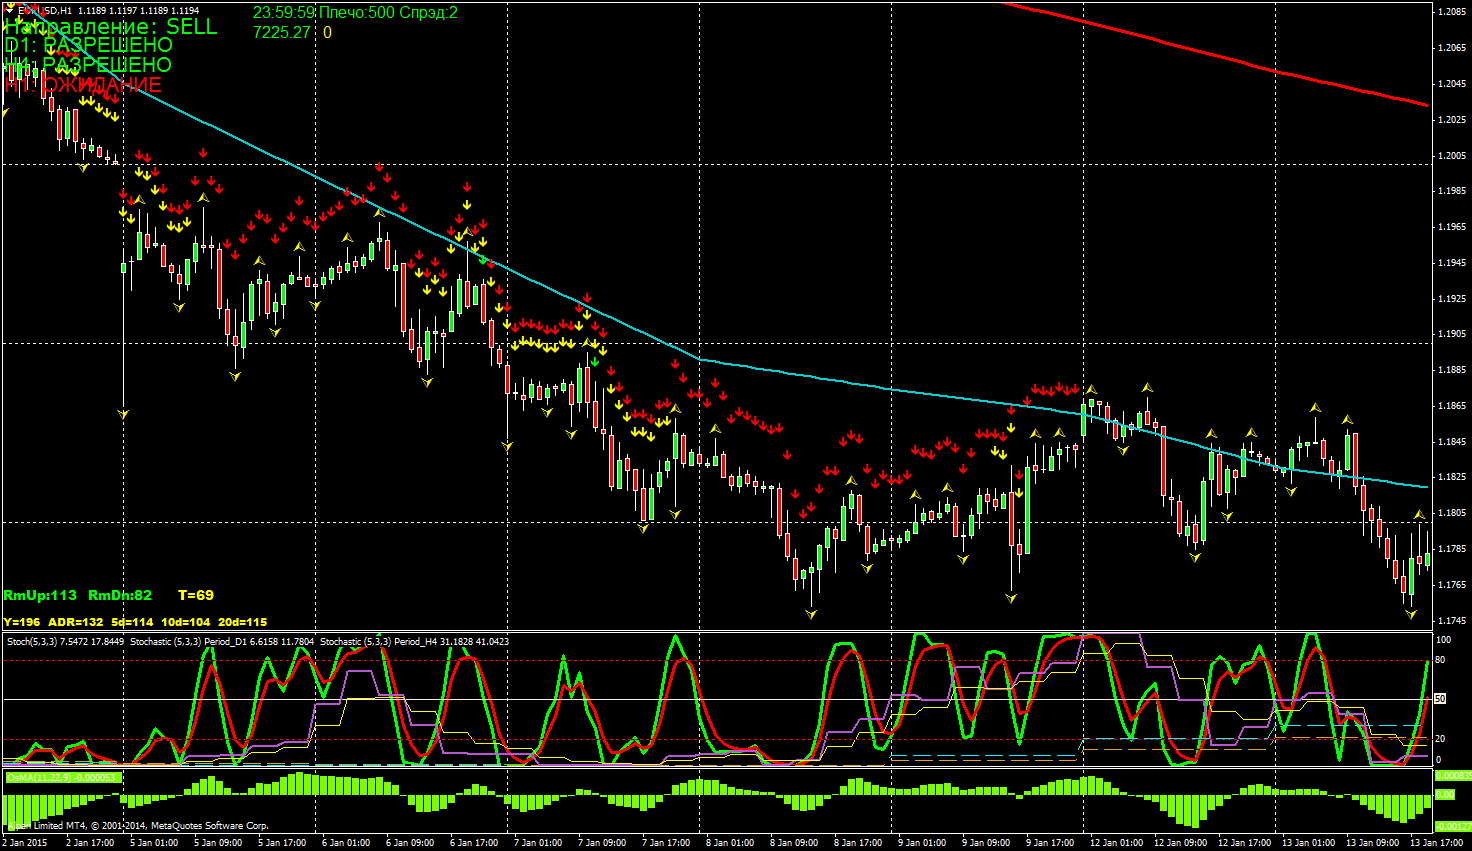Image resolution: width=1472 pixels, height=851 pixels.
Task: Click the '20d=115' label
Action: [242, 622]
